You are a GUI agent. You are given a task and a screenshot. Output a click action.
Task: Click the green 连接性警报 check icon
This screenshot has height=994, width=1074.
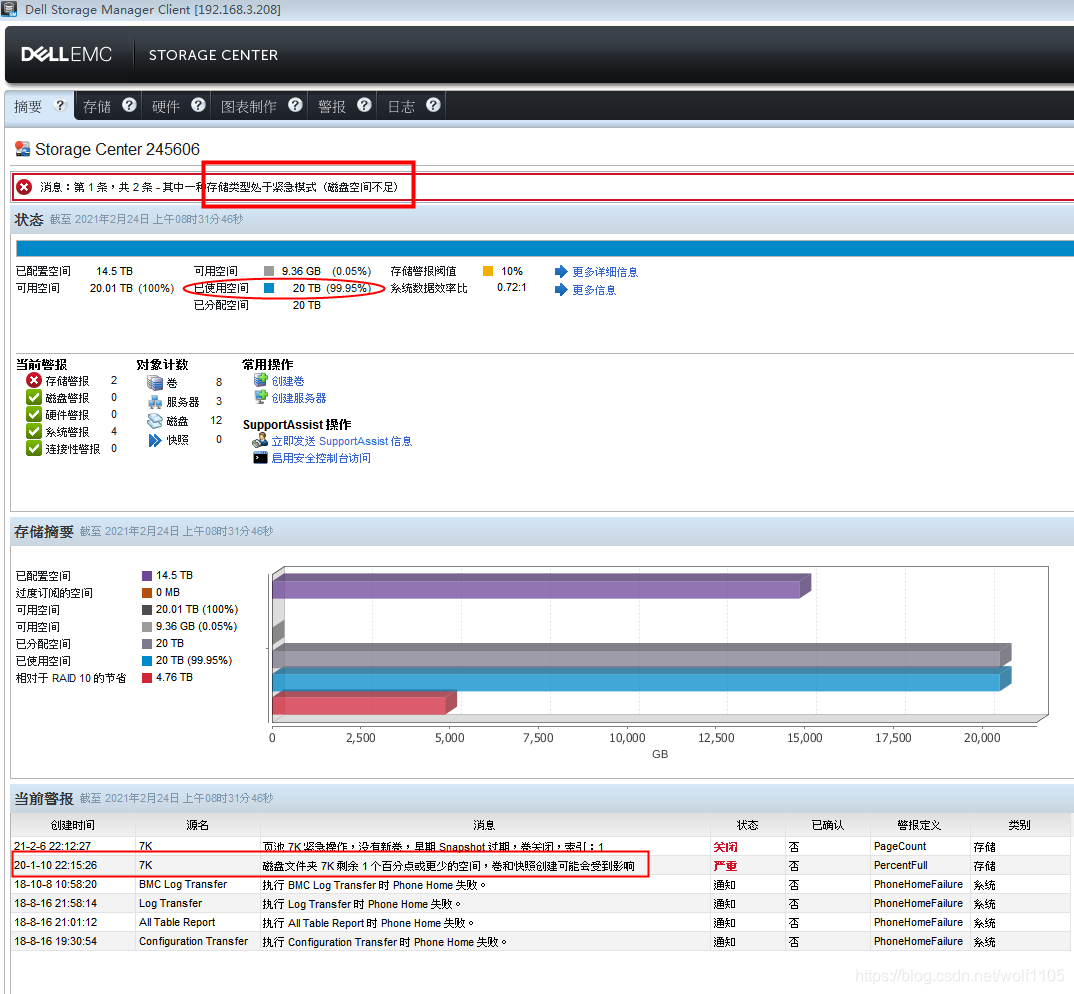pos(34,448)
